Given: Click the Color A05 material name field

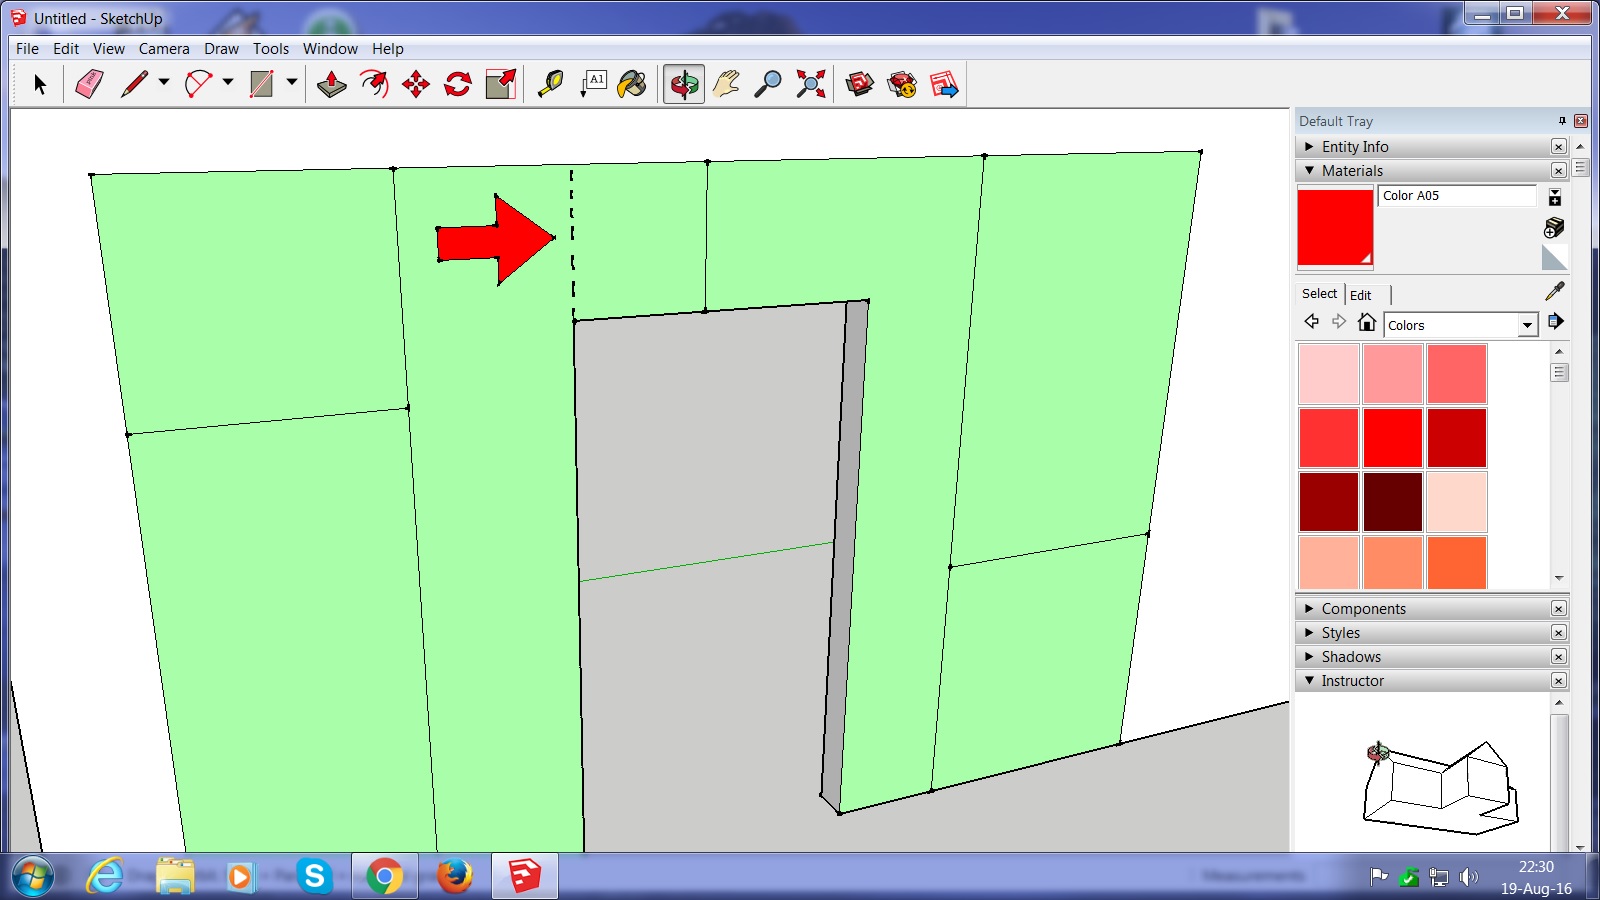Looking at the screenshot, I should [1456, 196].
